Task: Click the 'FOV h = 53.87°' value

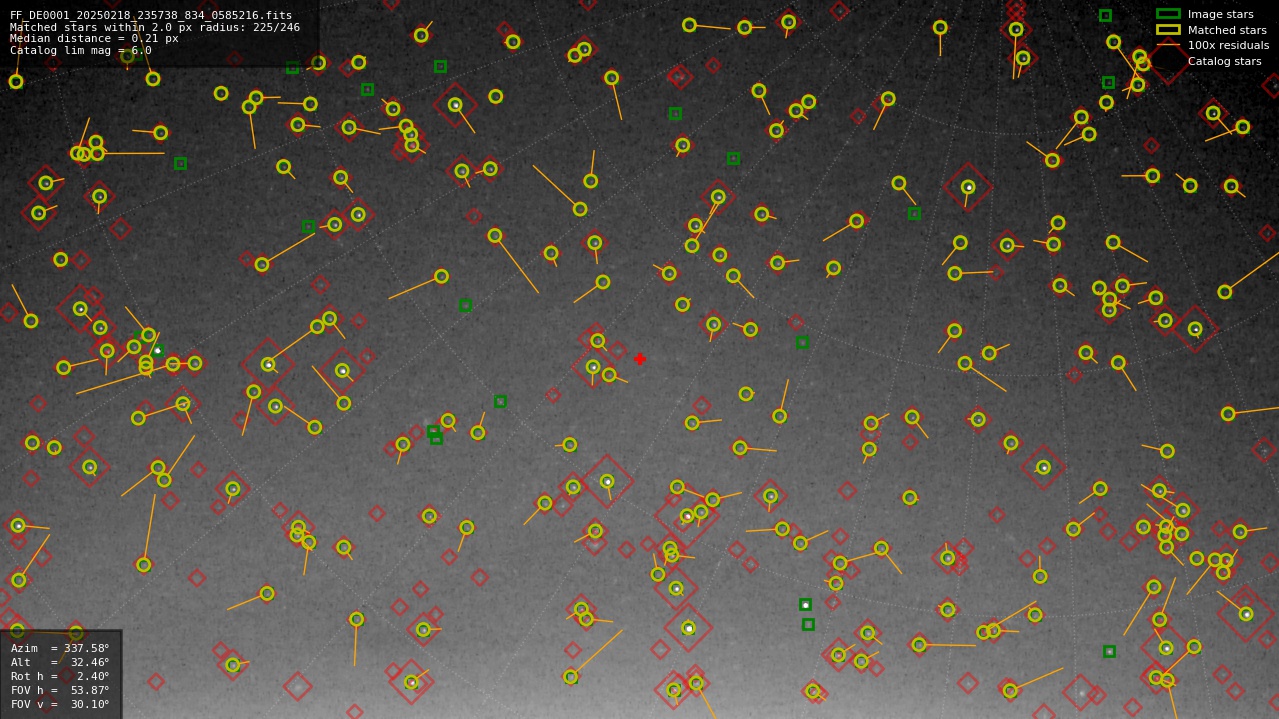Action: pyautogui.click(x=60, y=691)
